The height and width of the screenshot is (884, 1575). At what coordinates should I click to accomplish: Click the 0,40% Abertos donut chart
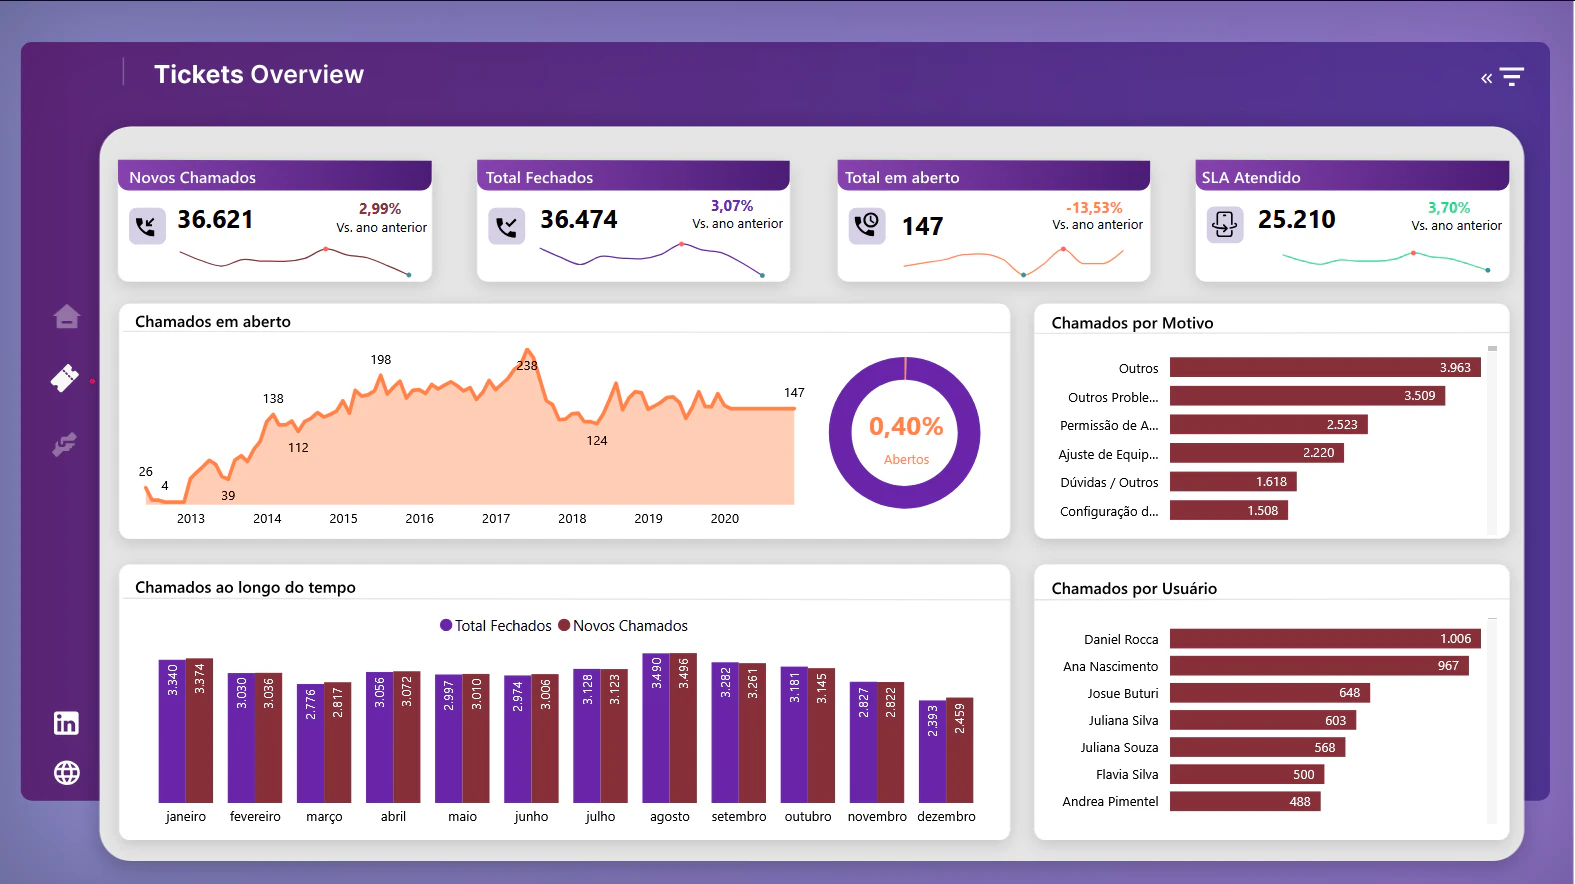click(905, 433)
